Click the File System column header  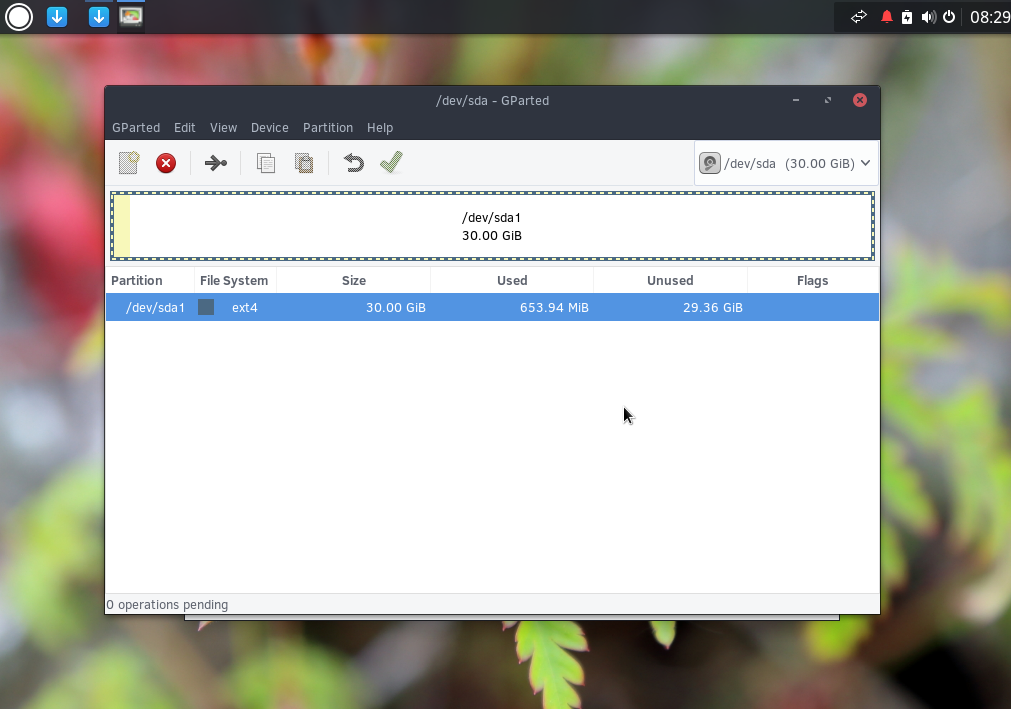(235, 280)
